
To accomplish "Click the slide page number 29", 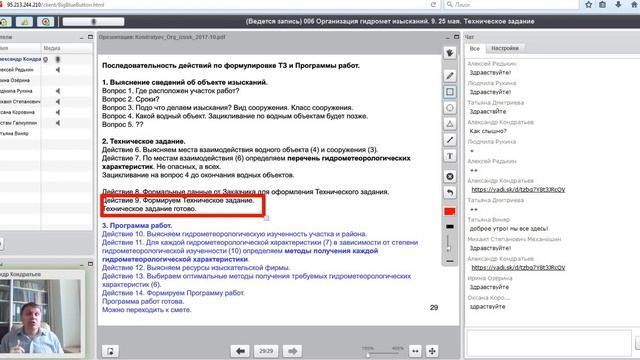I will (x=434, y=307).
